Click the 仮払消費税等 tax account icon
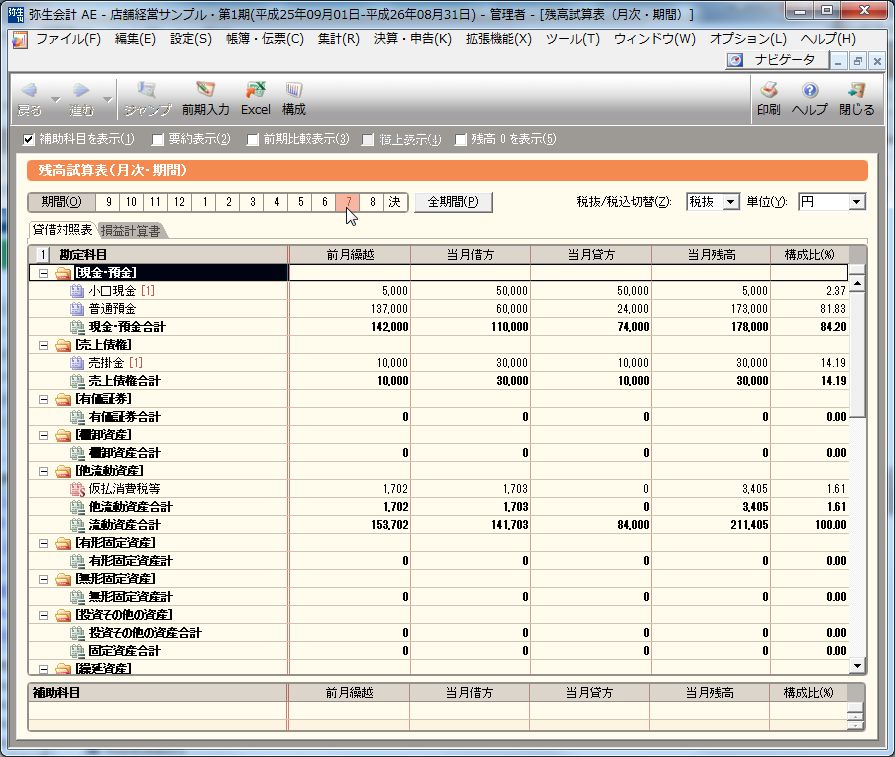This screenshot has width=895, height=757. pyautogui.click(x=76, y=489)
